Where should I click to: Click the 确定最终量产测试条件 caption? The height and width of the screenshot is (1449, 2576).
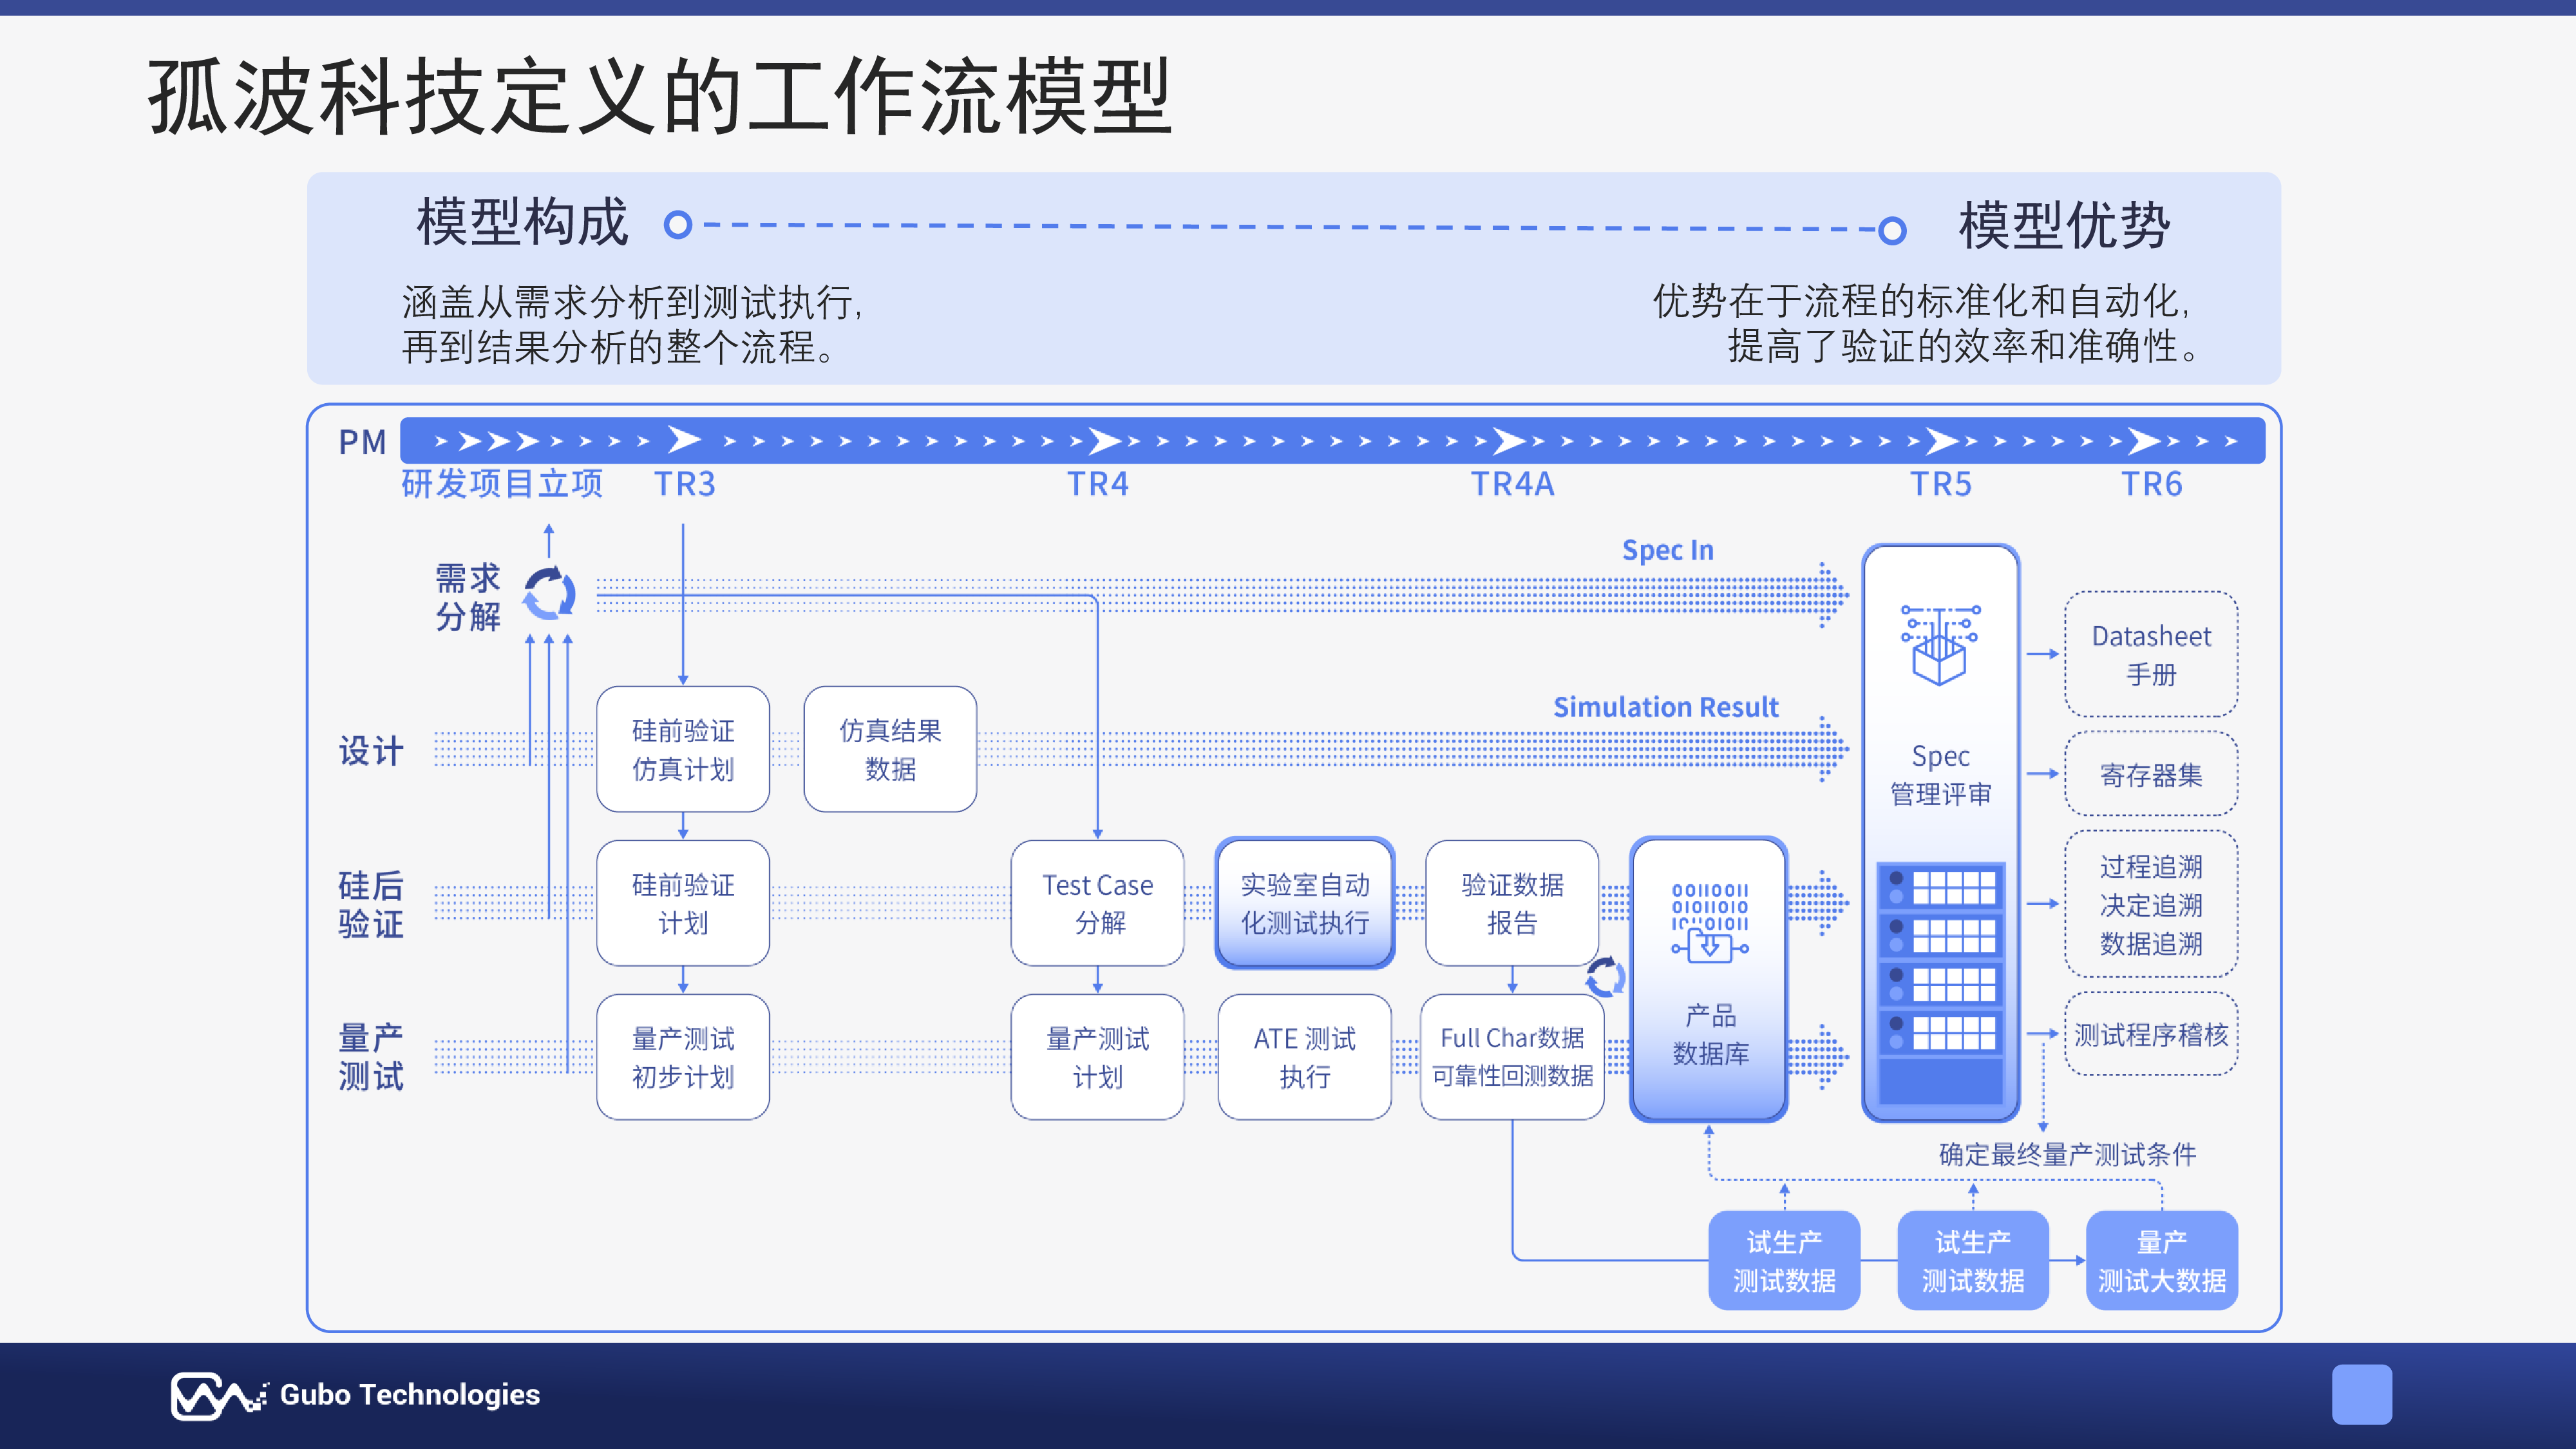2068,1154
